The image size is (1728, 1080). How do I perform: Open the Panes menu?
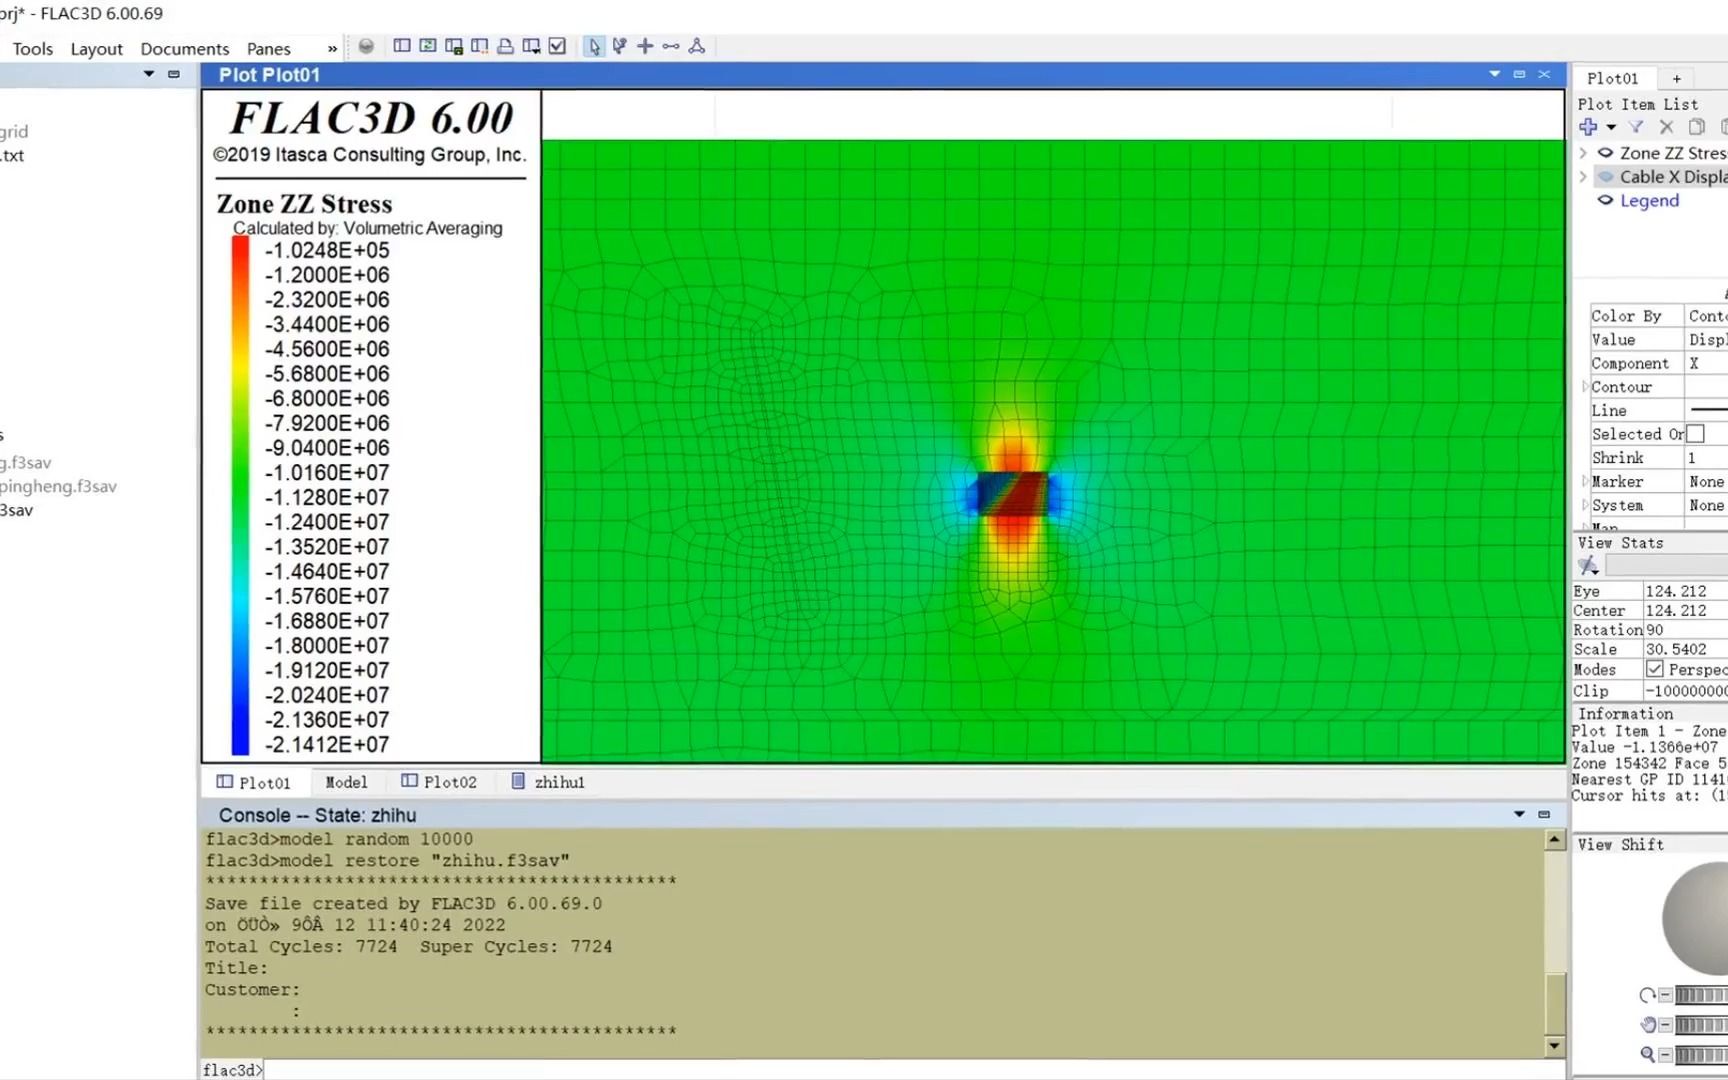pos(268,48)
